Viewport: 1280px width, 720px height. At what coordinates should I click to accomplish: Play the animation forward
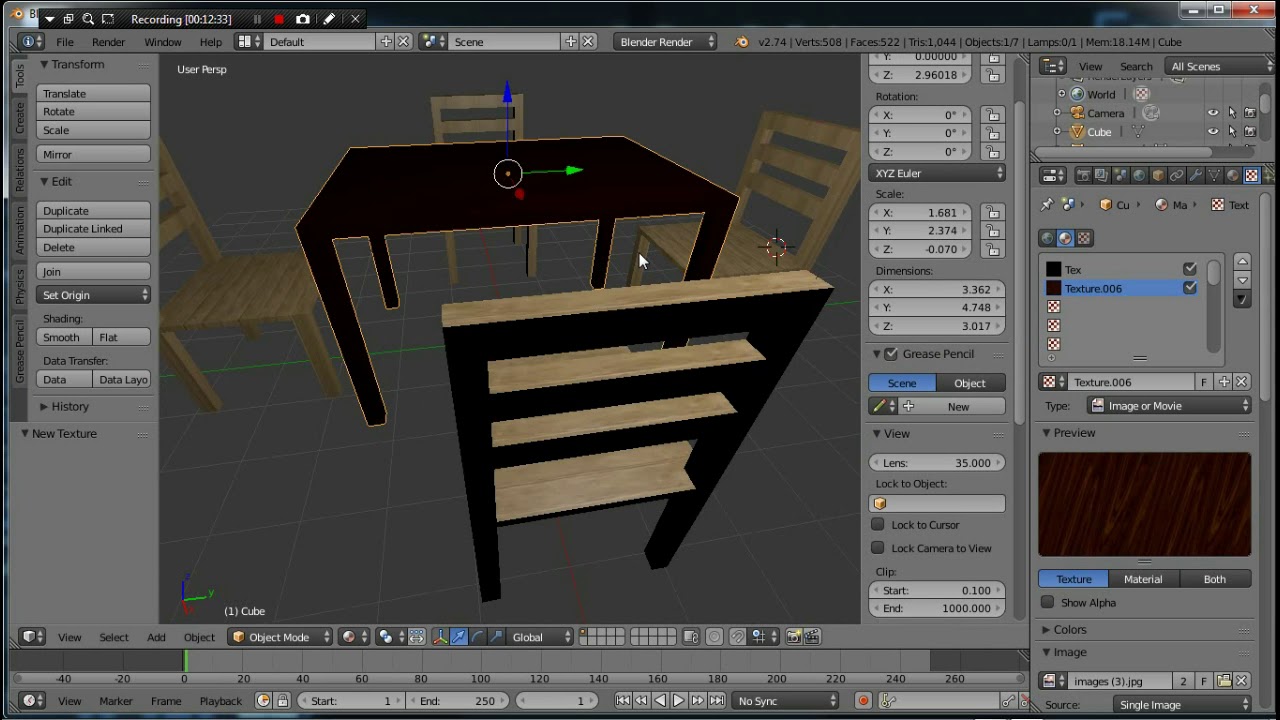tap(679, 701)
